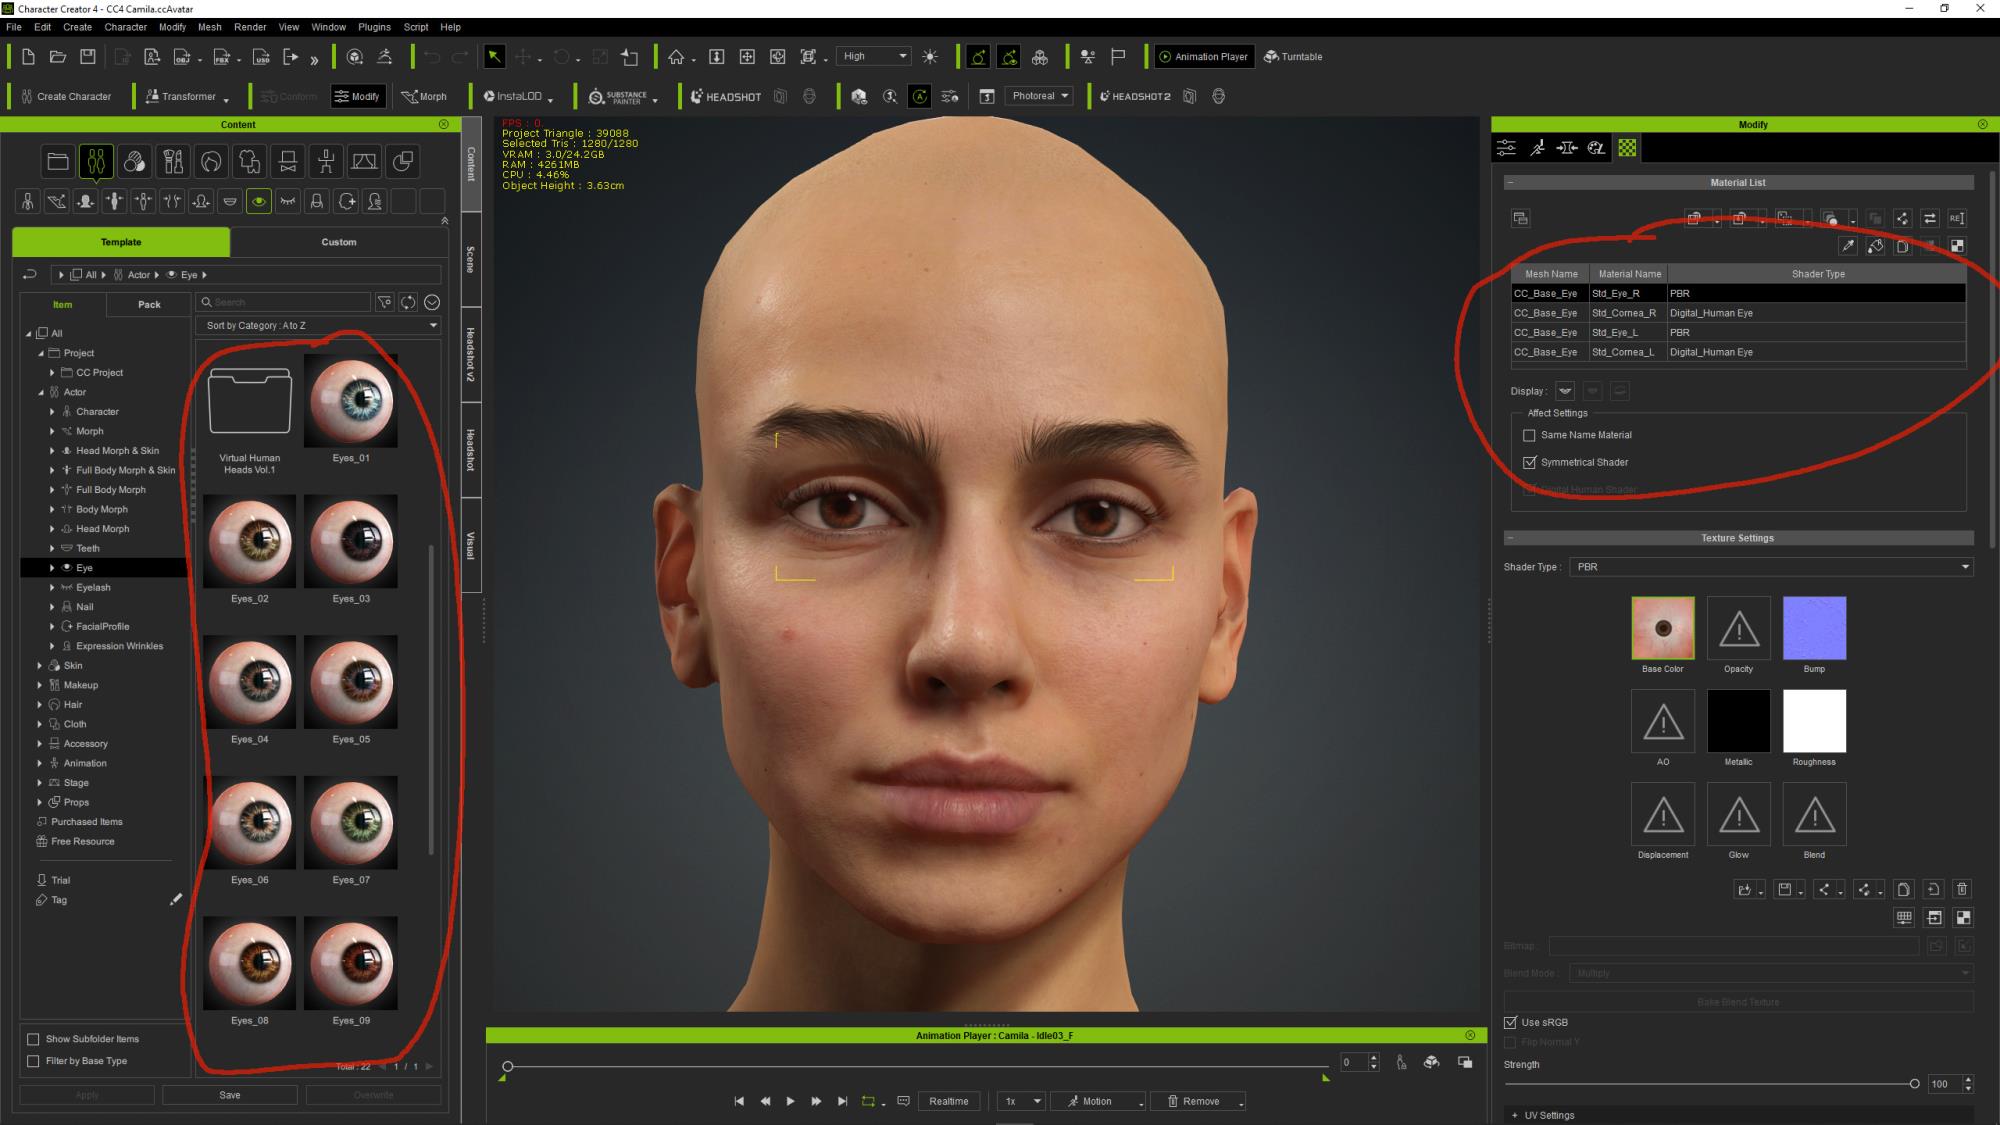Screen dimensions: 2000x1125
Task: Enable the Same Name Material checkbox
Action: tap(1529, 435)
